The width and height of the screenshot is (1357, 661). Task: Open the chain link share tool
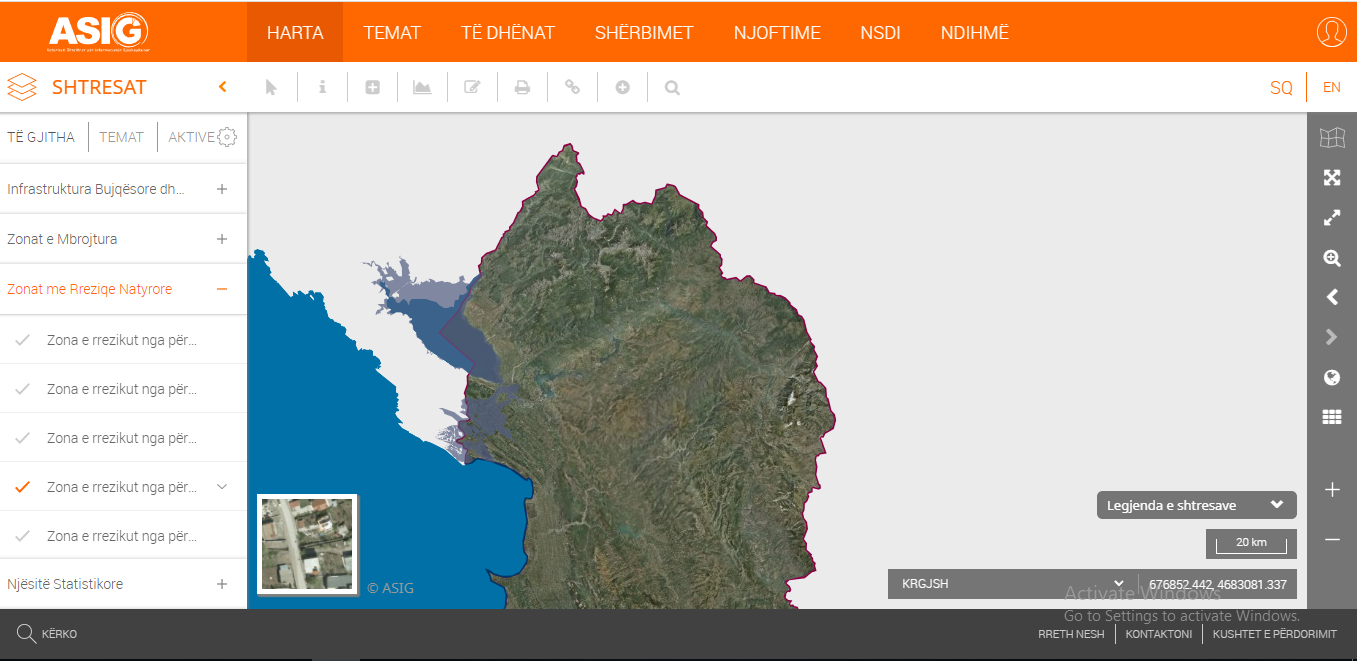572,87
